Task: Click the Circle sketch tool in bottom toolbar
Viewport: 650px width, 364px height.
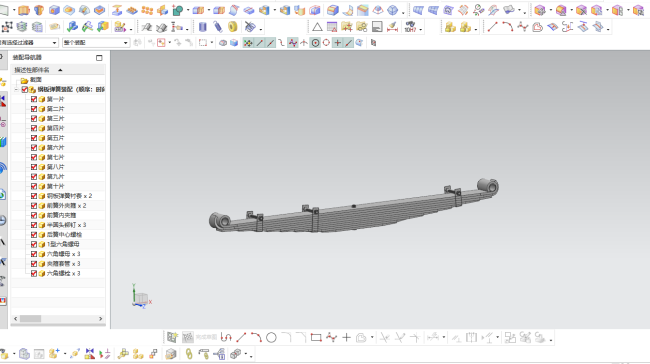Action: pyautogui.click(x=271, y=338)
